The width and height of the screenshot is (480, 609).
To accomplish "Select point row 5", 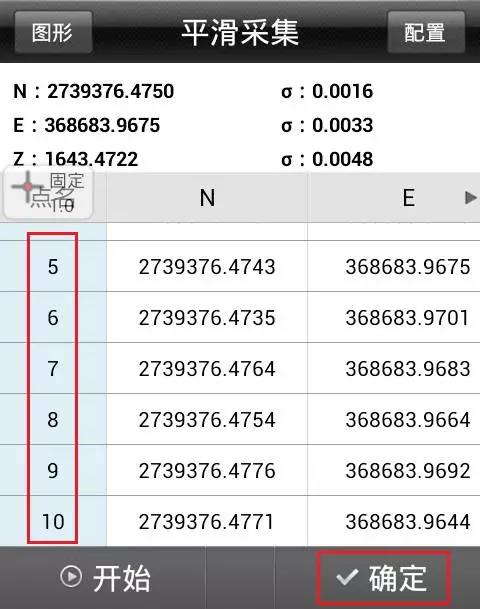I will 240,266.
